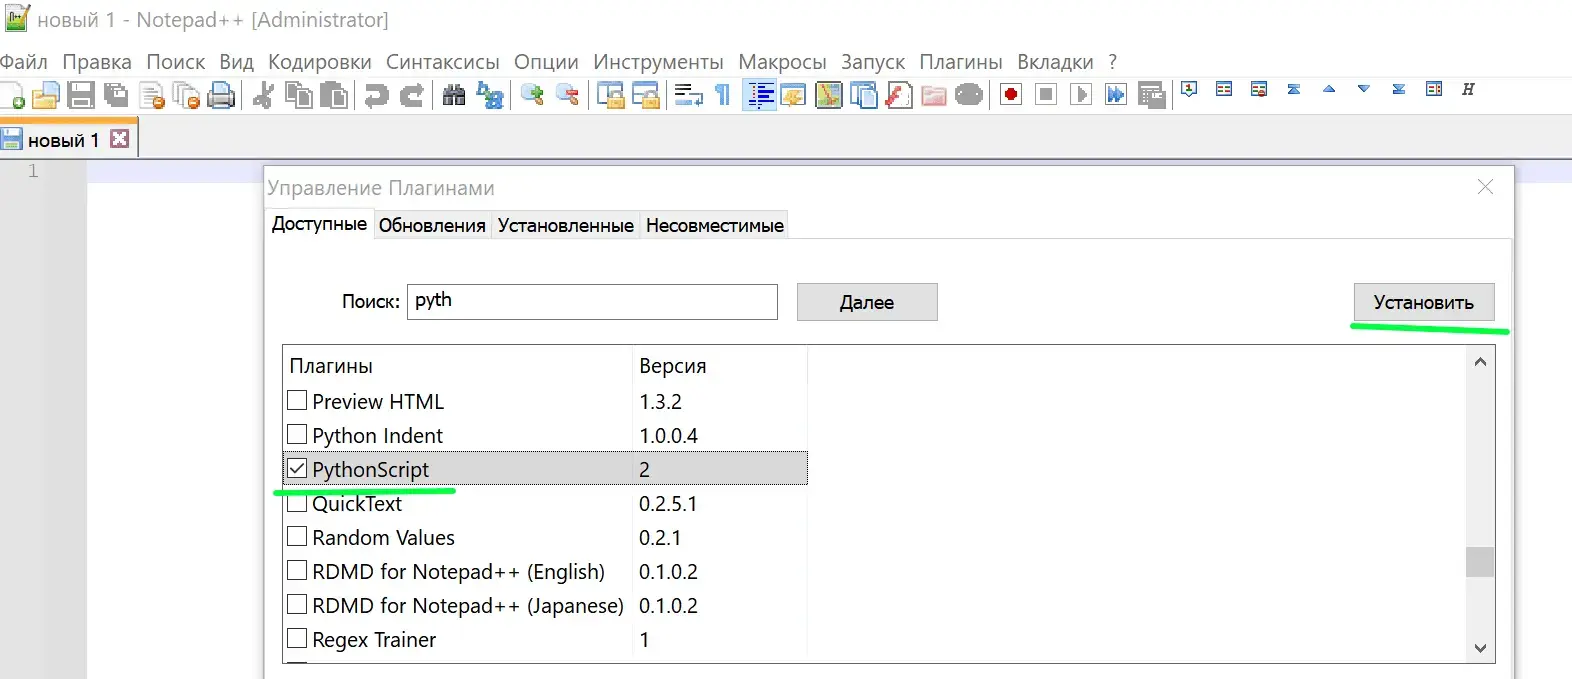Click the Save Recorded Macro icon
This screenshot has height=679, width=1572.
pos(1152,95)
